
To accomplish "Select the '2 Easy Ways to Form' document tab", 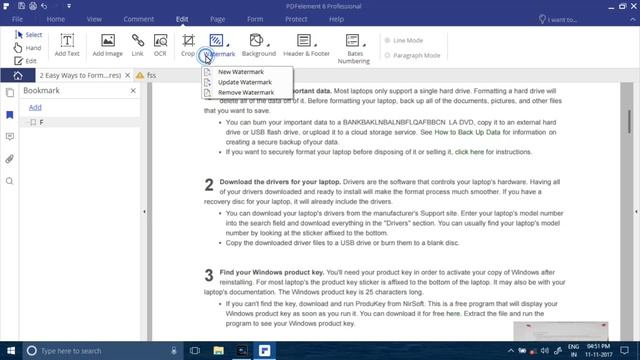I will pos(80,76).
